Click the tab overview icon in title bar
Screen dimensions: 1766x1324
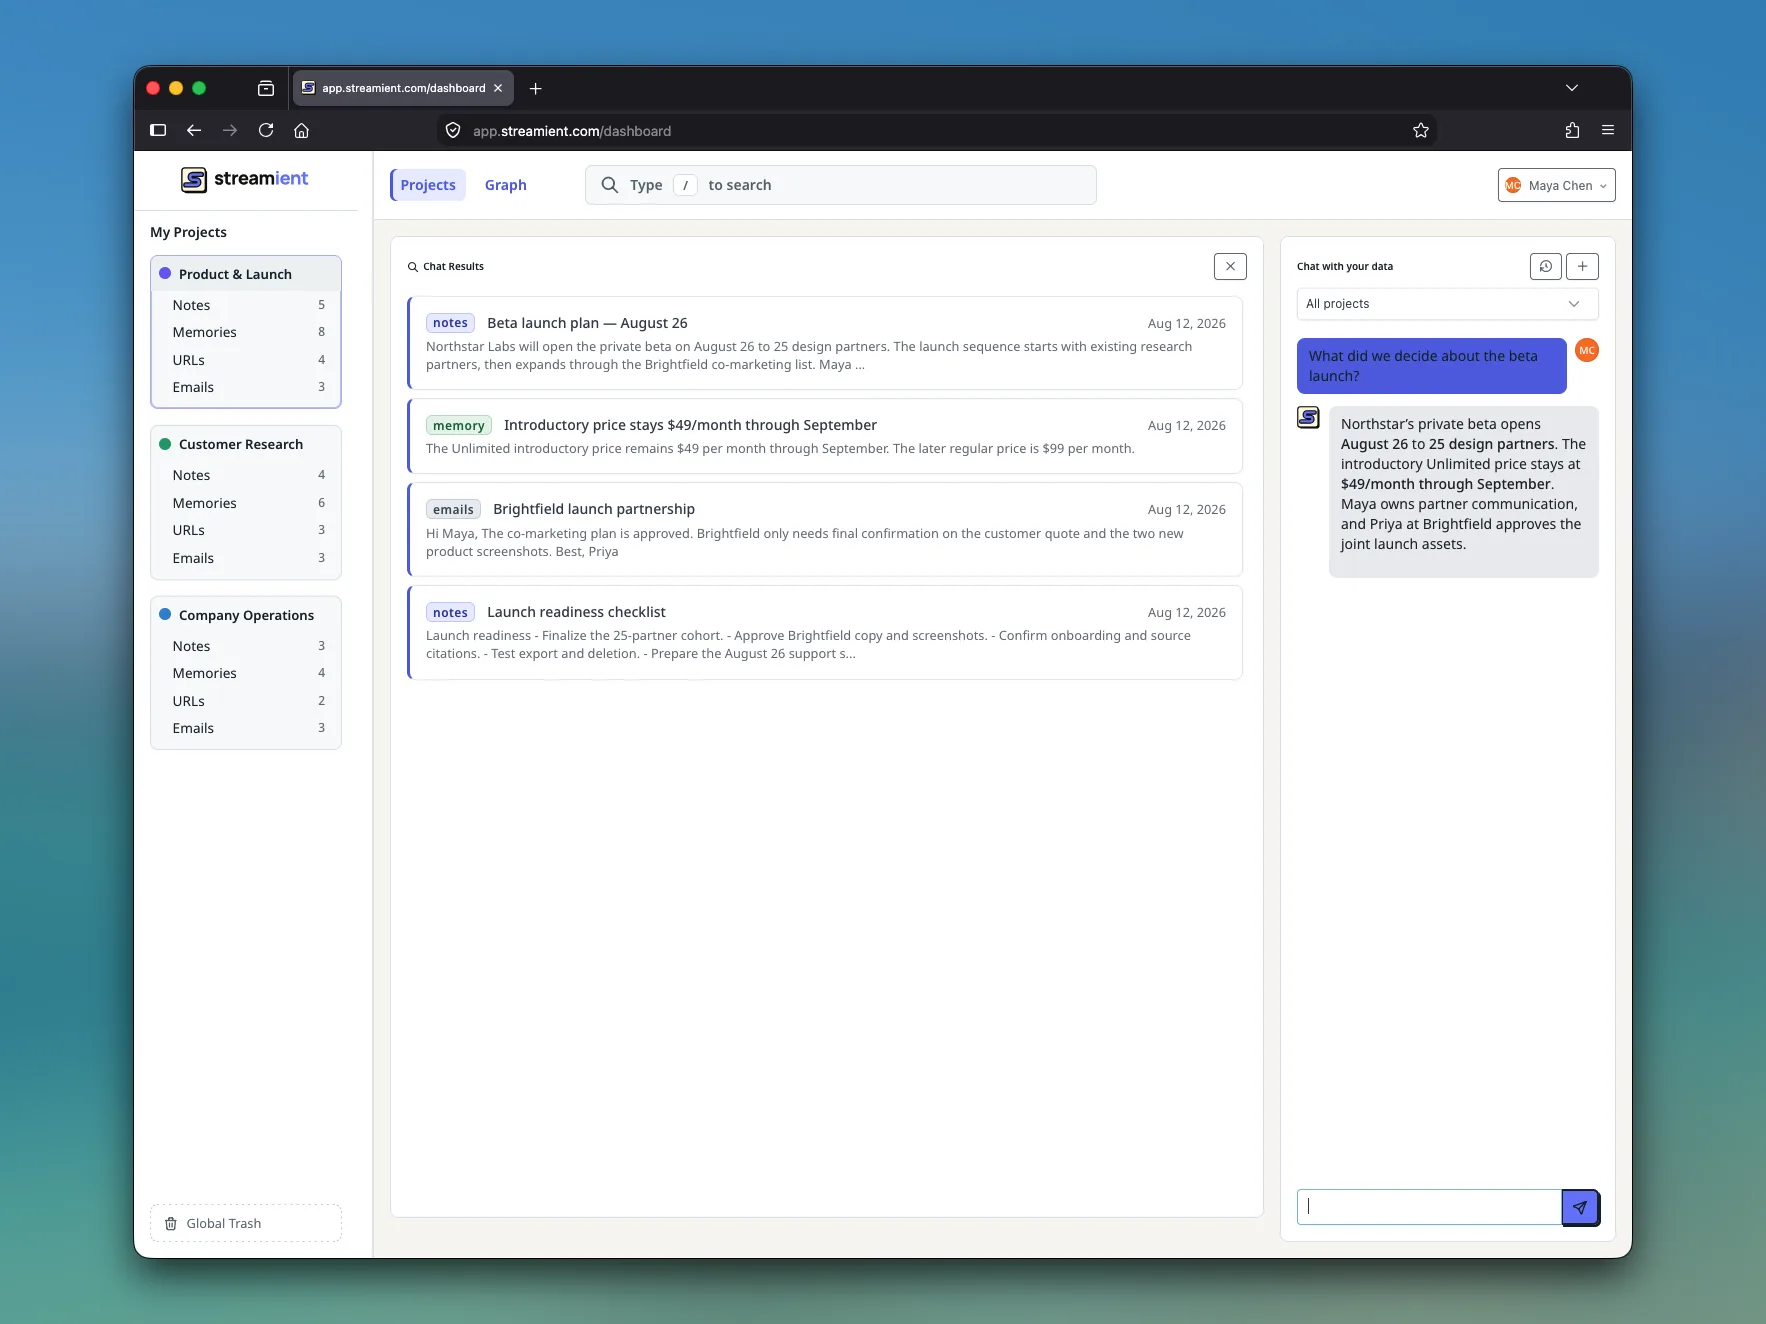tap(266, 88)
